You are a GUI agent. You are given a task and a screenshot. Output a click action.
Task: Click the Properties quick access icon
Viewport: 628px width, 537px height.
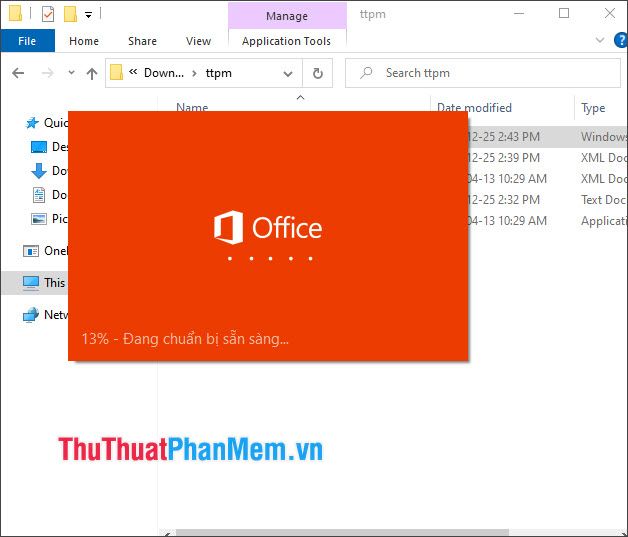[x=48, y=15]
